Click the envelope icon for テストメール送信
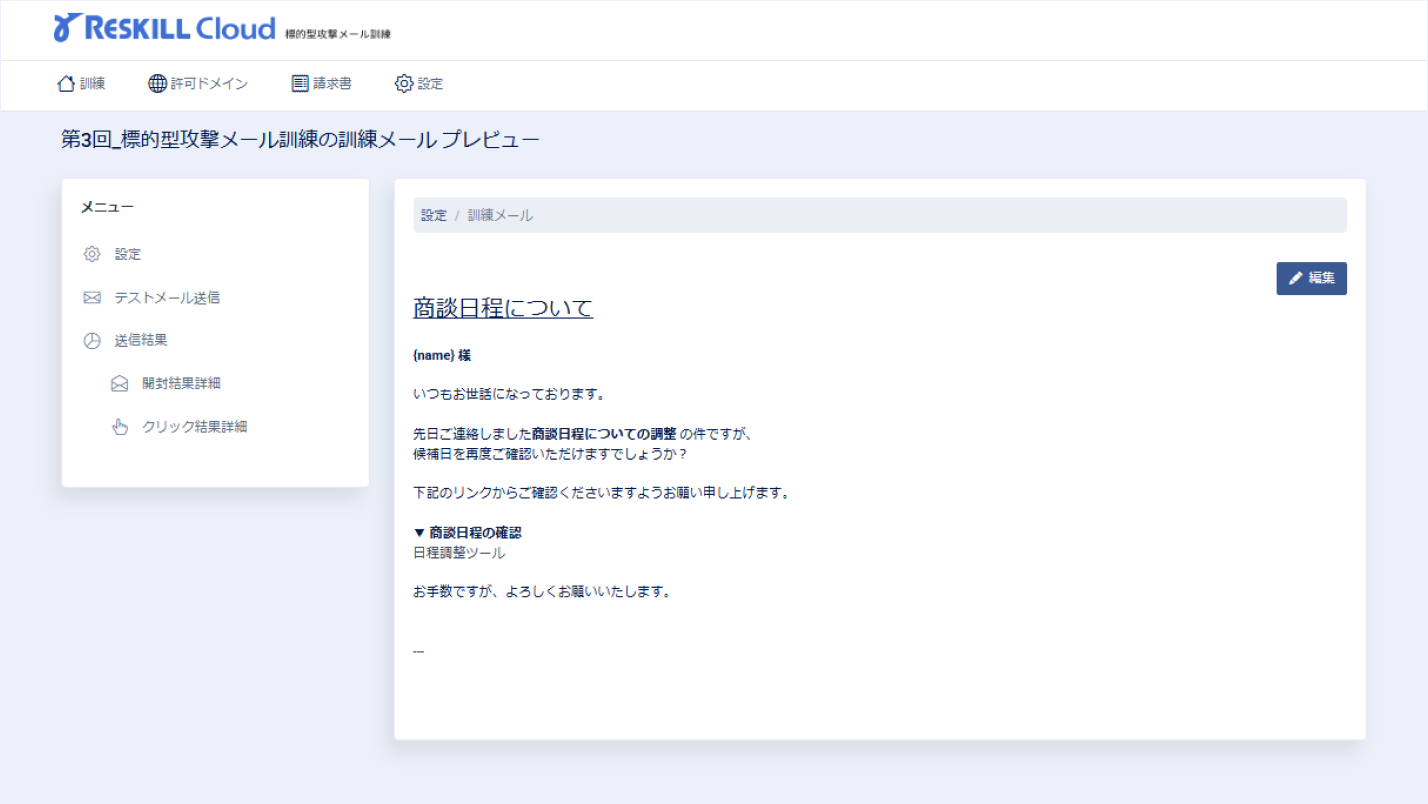This screenshot has width=1428, height=804. point(91,297)
